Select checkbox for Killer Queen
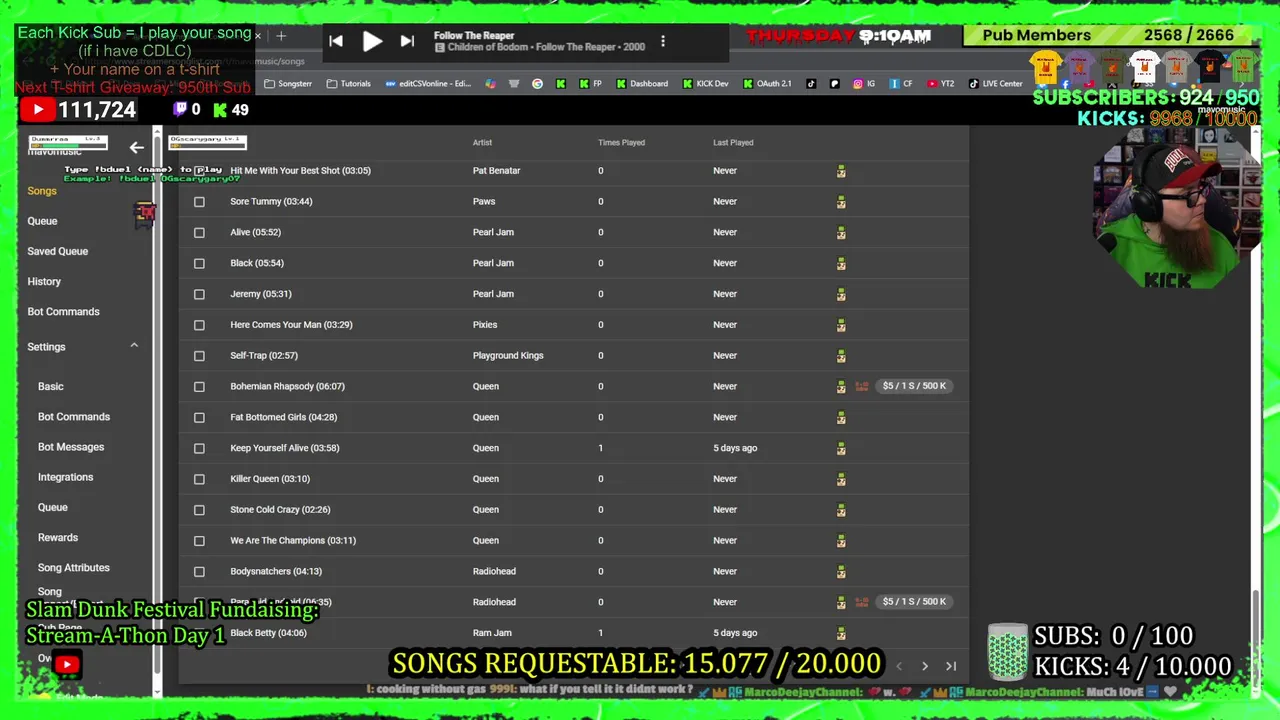Image resolution: width=1280 pixels, height=720 pixels. pos(199,479)
